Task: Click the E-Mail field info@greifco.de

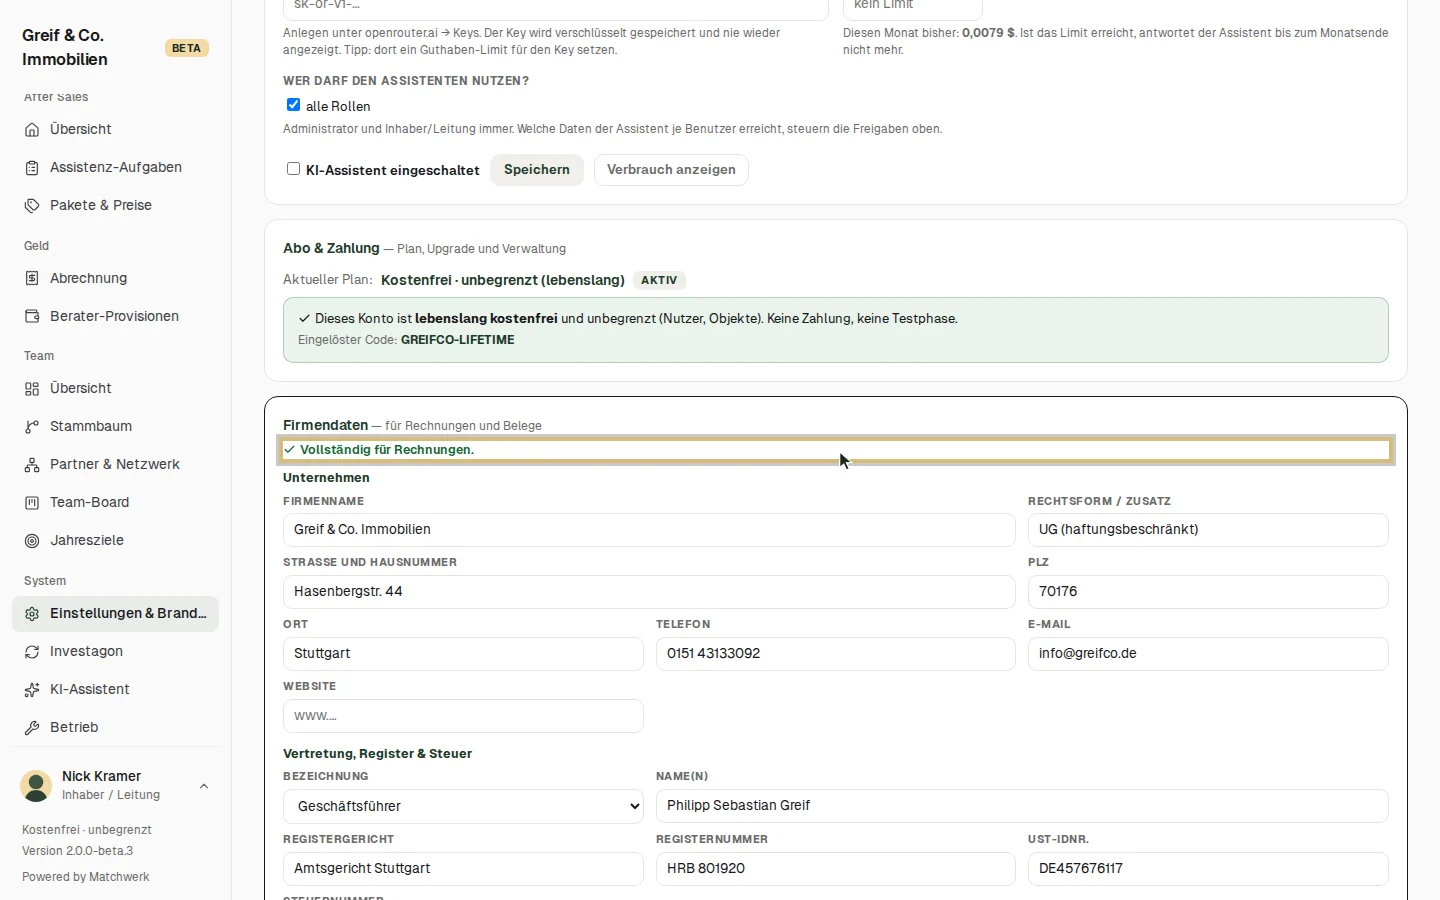Action: pos(1208,654)
